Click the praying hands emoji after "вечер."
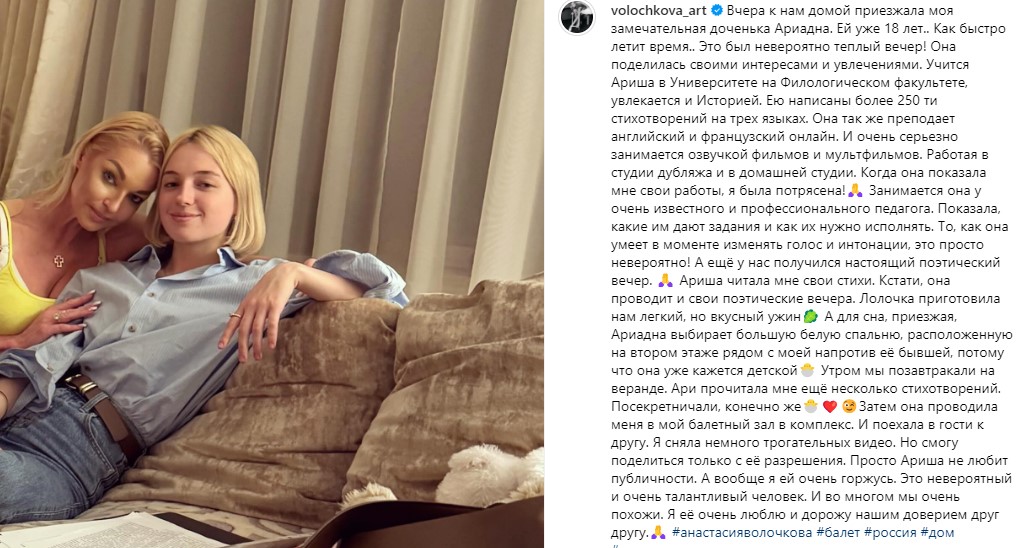Viewport: 1025px width, 548px height. click(x=665, y=281)
